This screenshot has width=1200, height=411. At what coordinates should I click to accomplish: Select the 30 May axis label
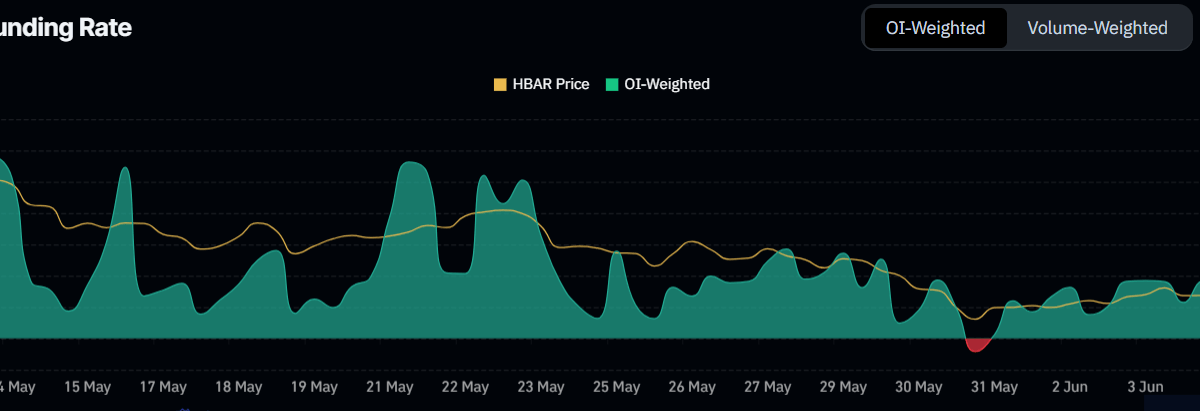click(918, 387)
